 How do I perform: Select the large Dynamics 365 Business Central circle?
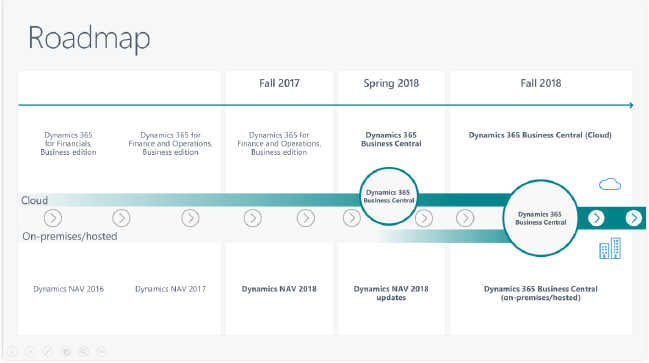(x=541, y=218)
